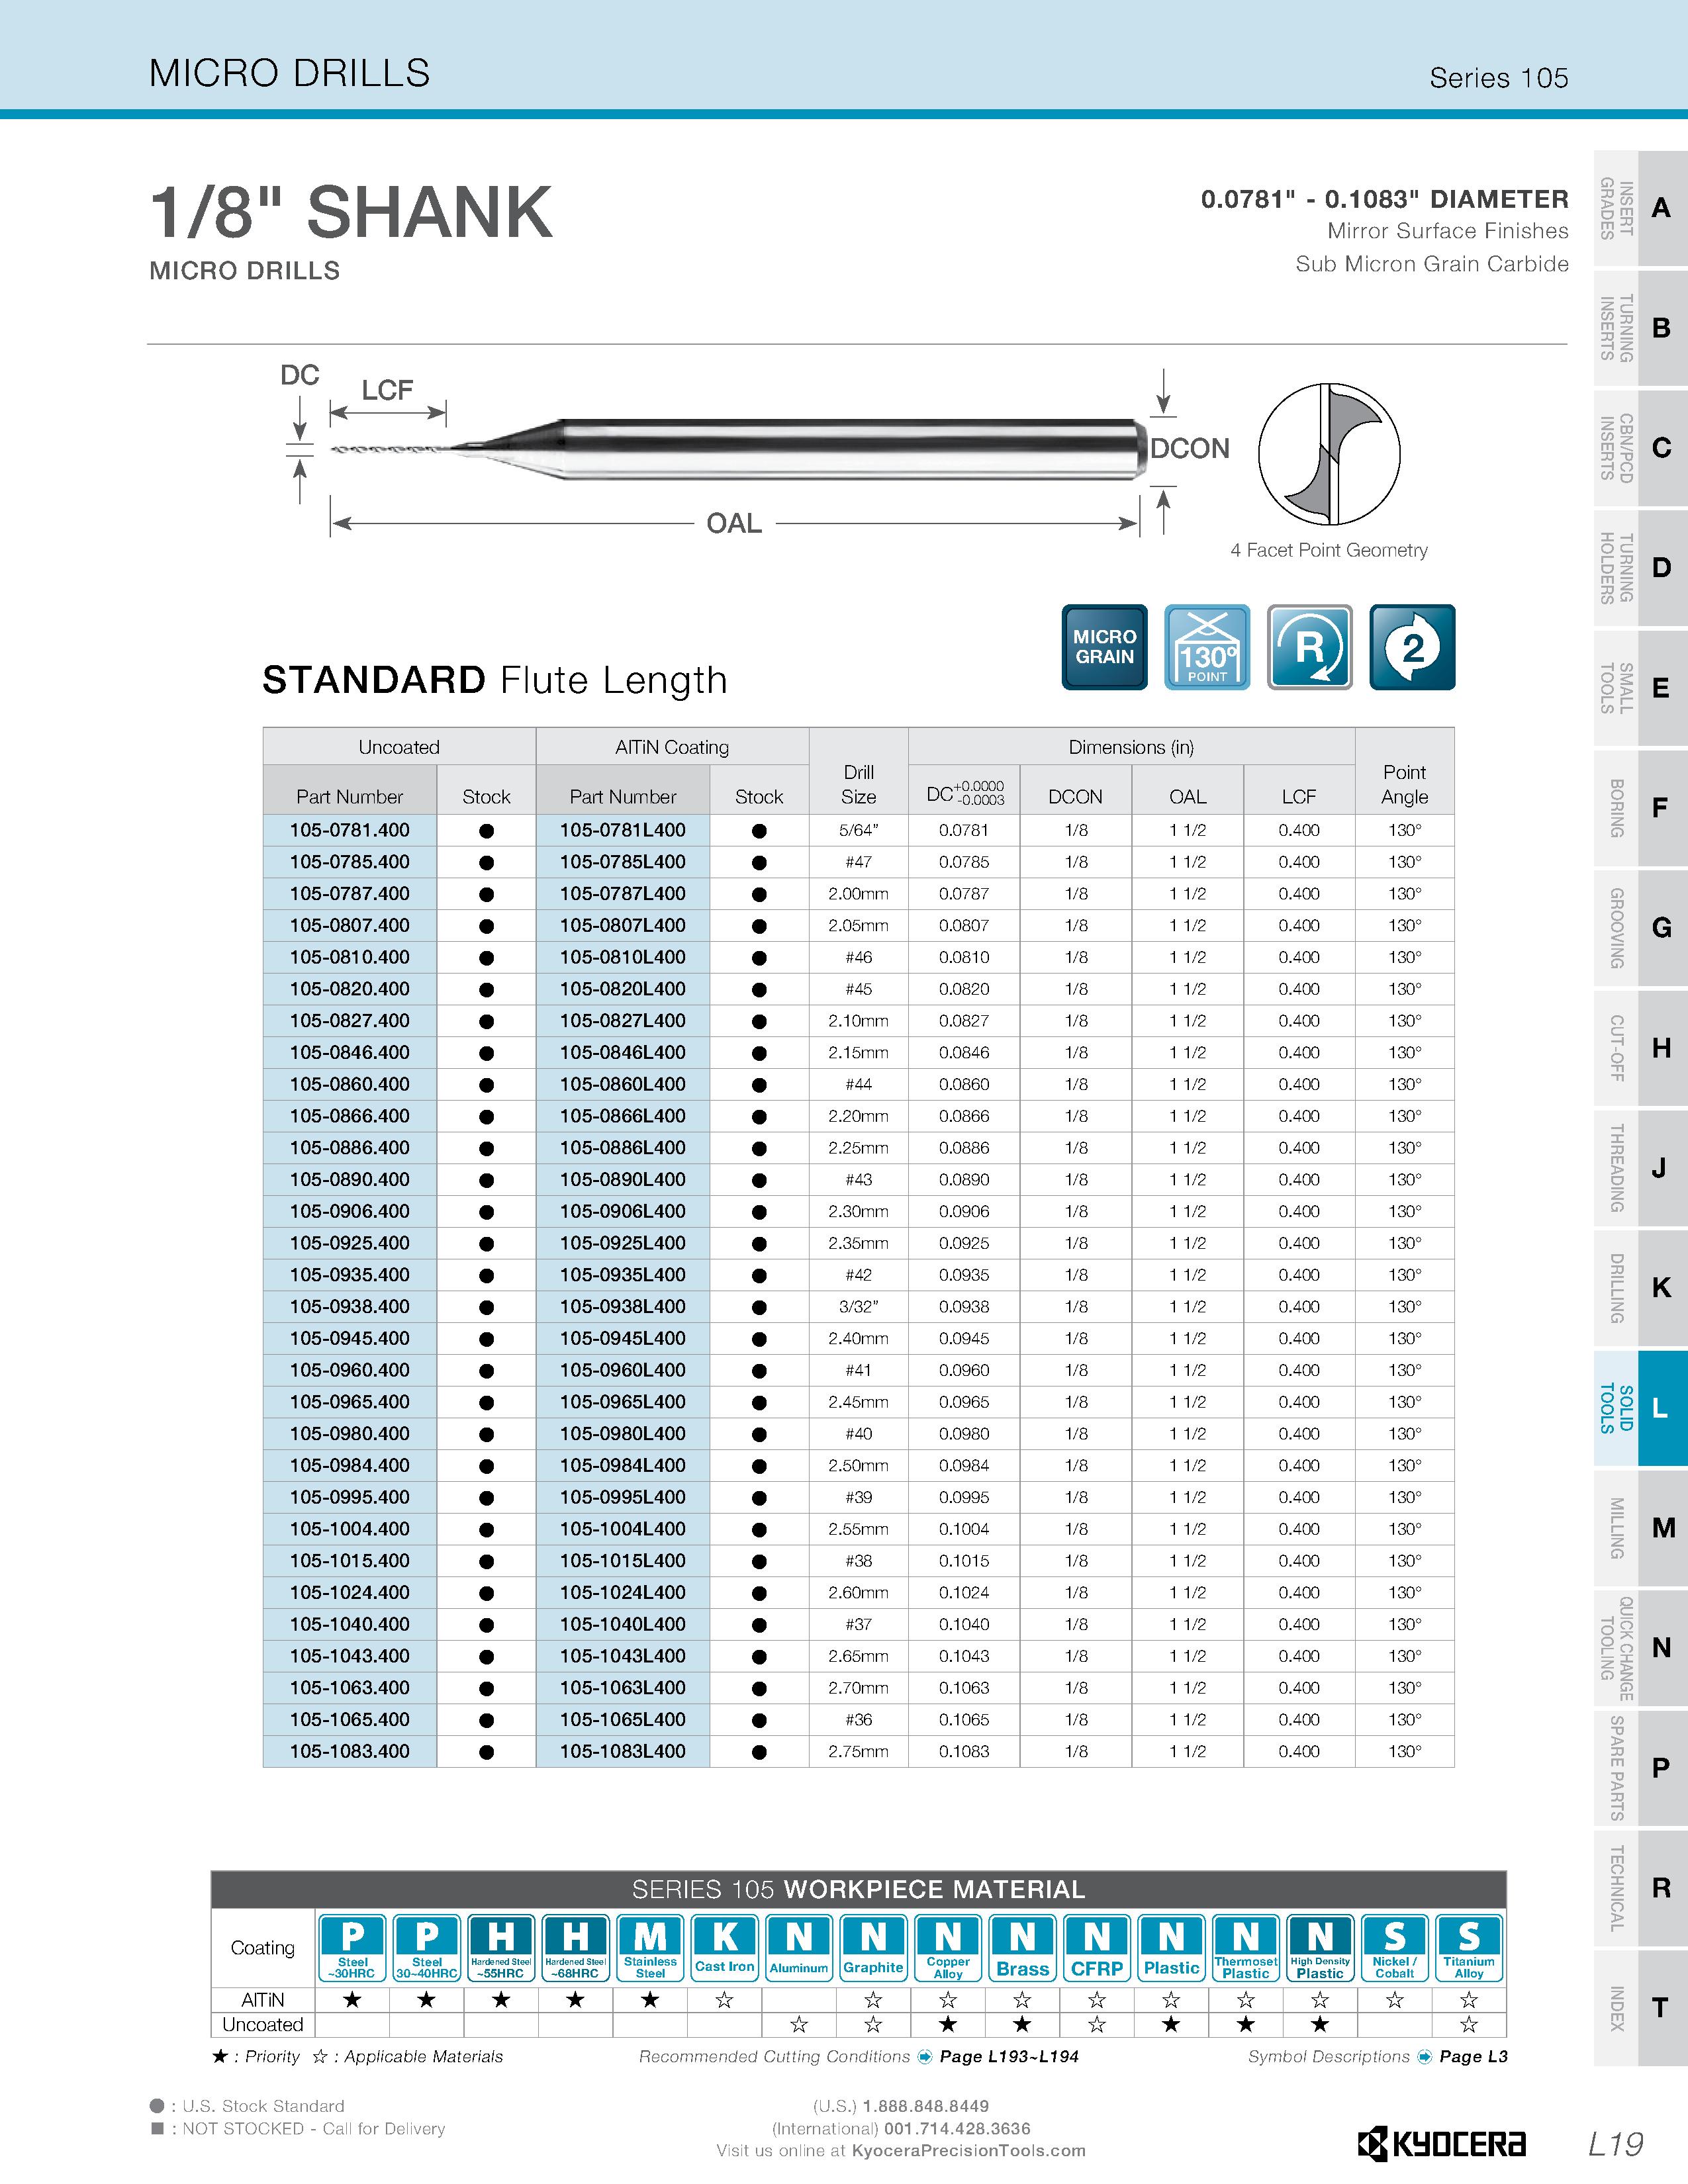Click the Kyocera logo

[x=1441, y=2143]
